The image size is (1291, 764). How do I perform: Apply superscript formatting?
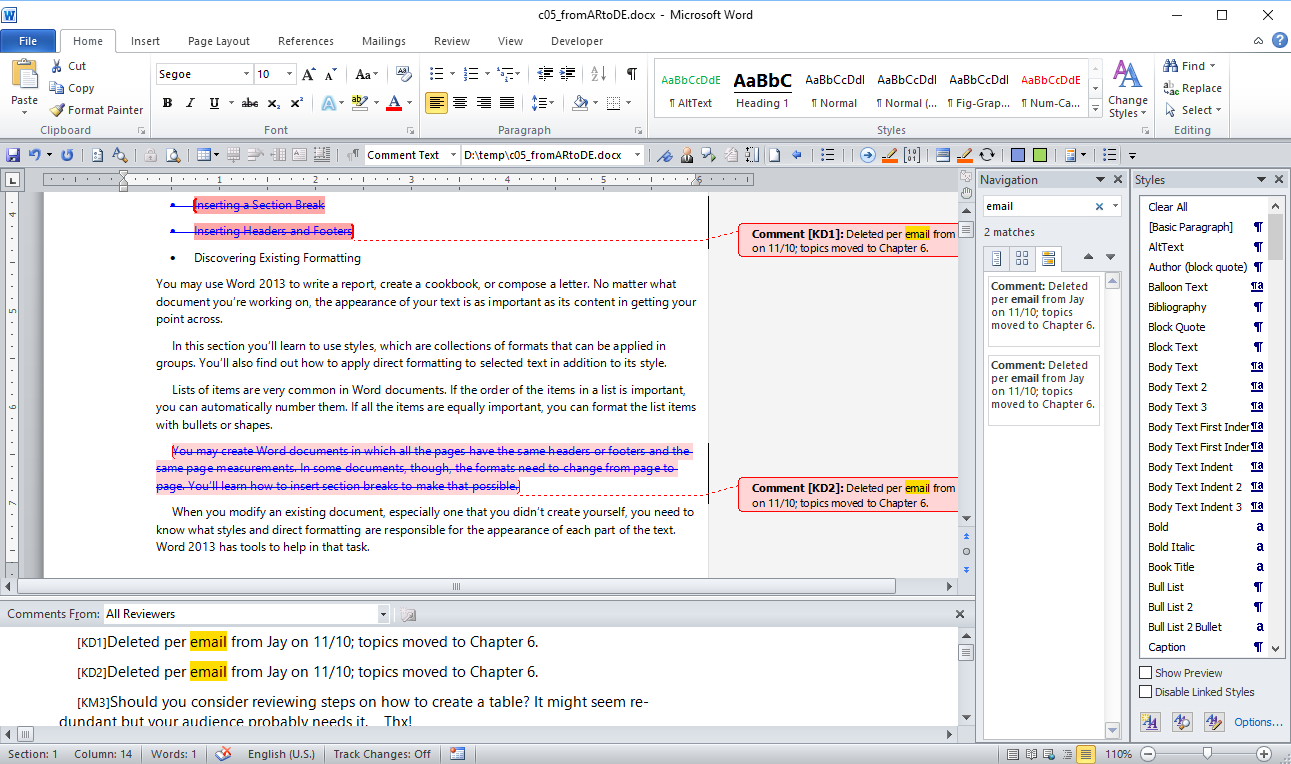tap(296, 103)
